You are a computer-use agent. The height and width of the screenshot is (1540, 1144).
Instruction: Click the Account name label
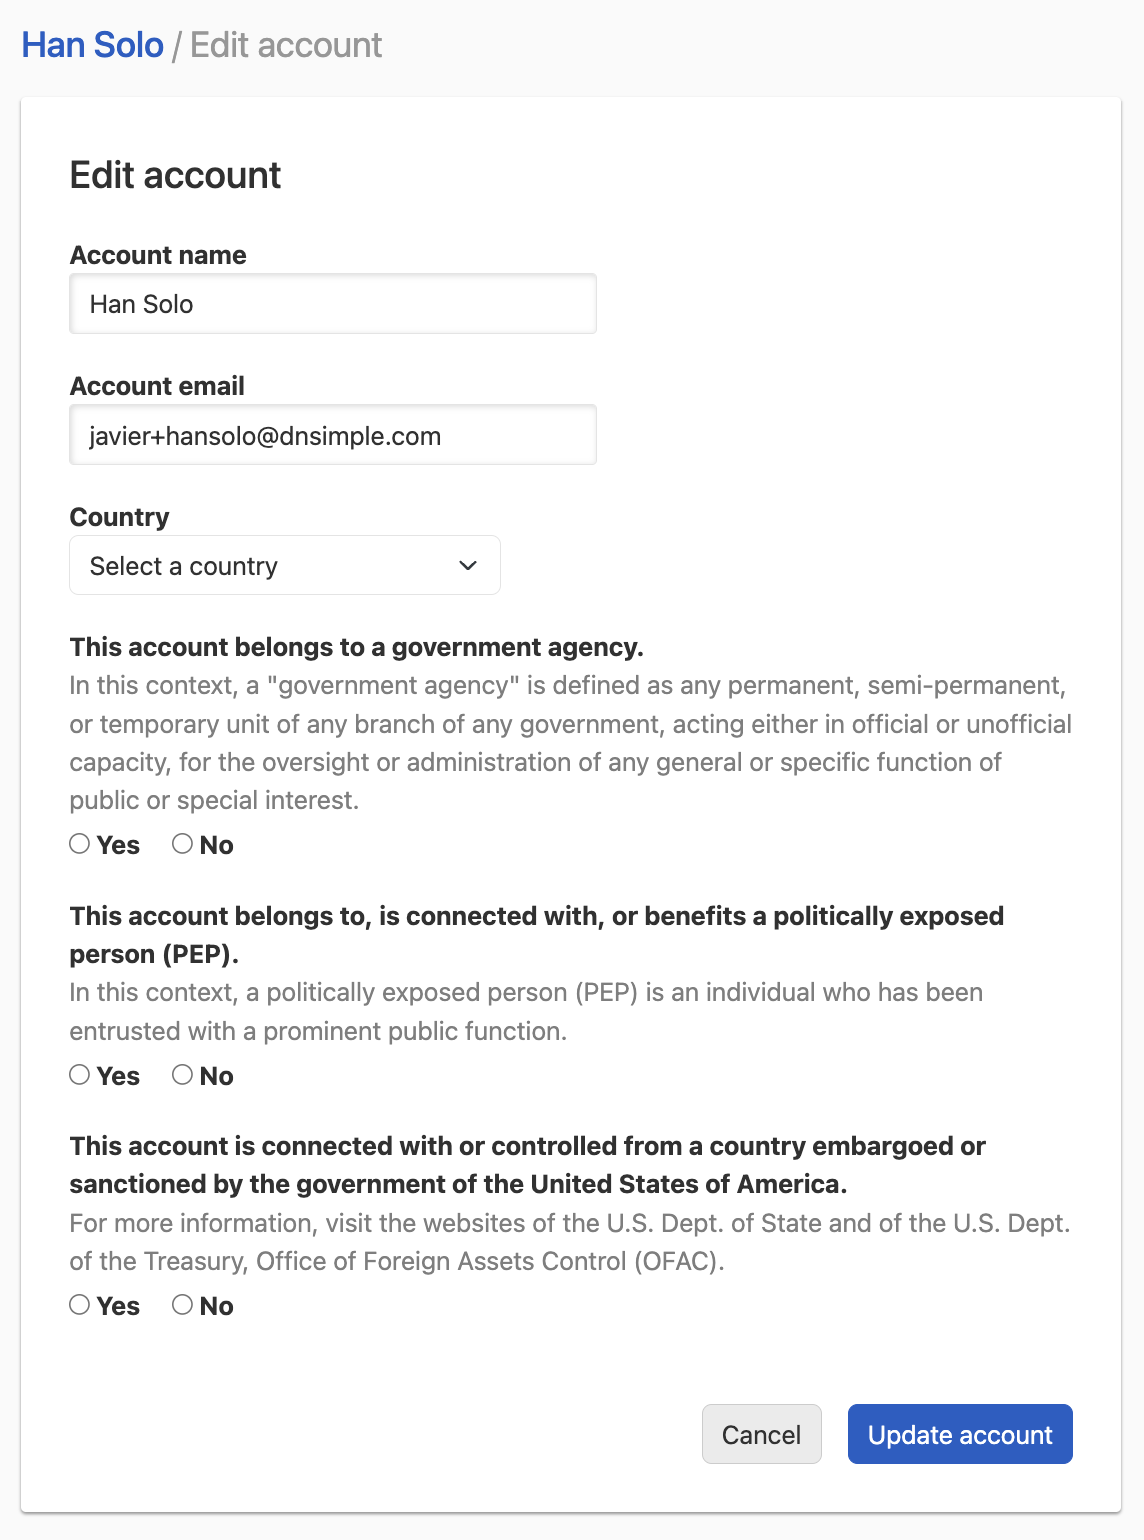(x=157, y=255)
